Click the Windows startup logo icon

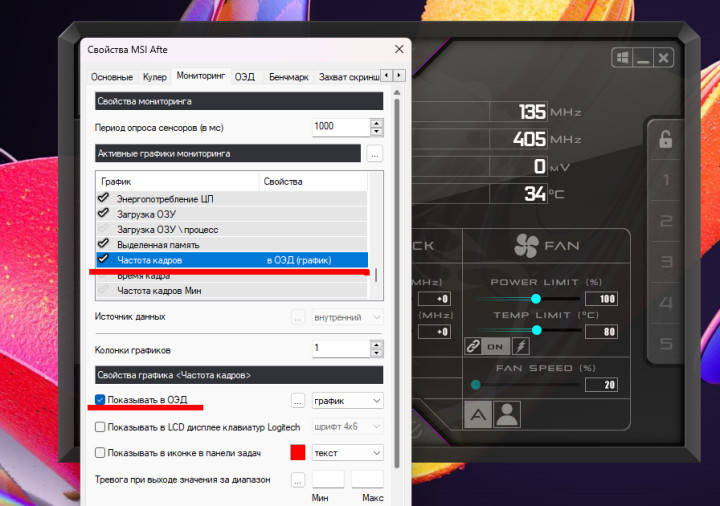point(622,59)
